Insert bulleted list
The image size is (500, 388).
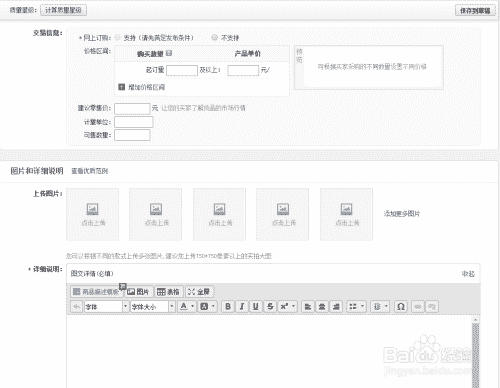coord(353,306)
